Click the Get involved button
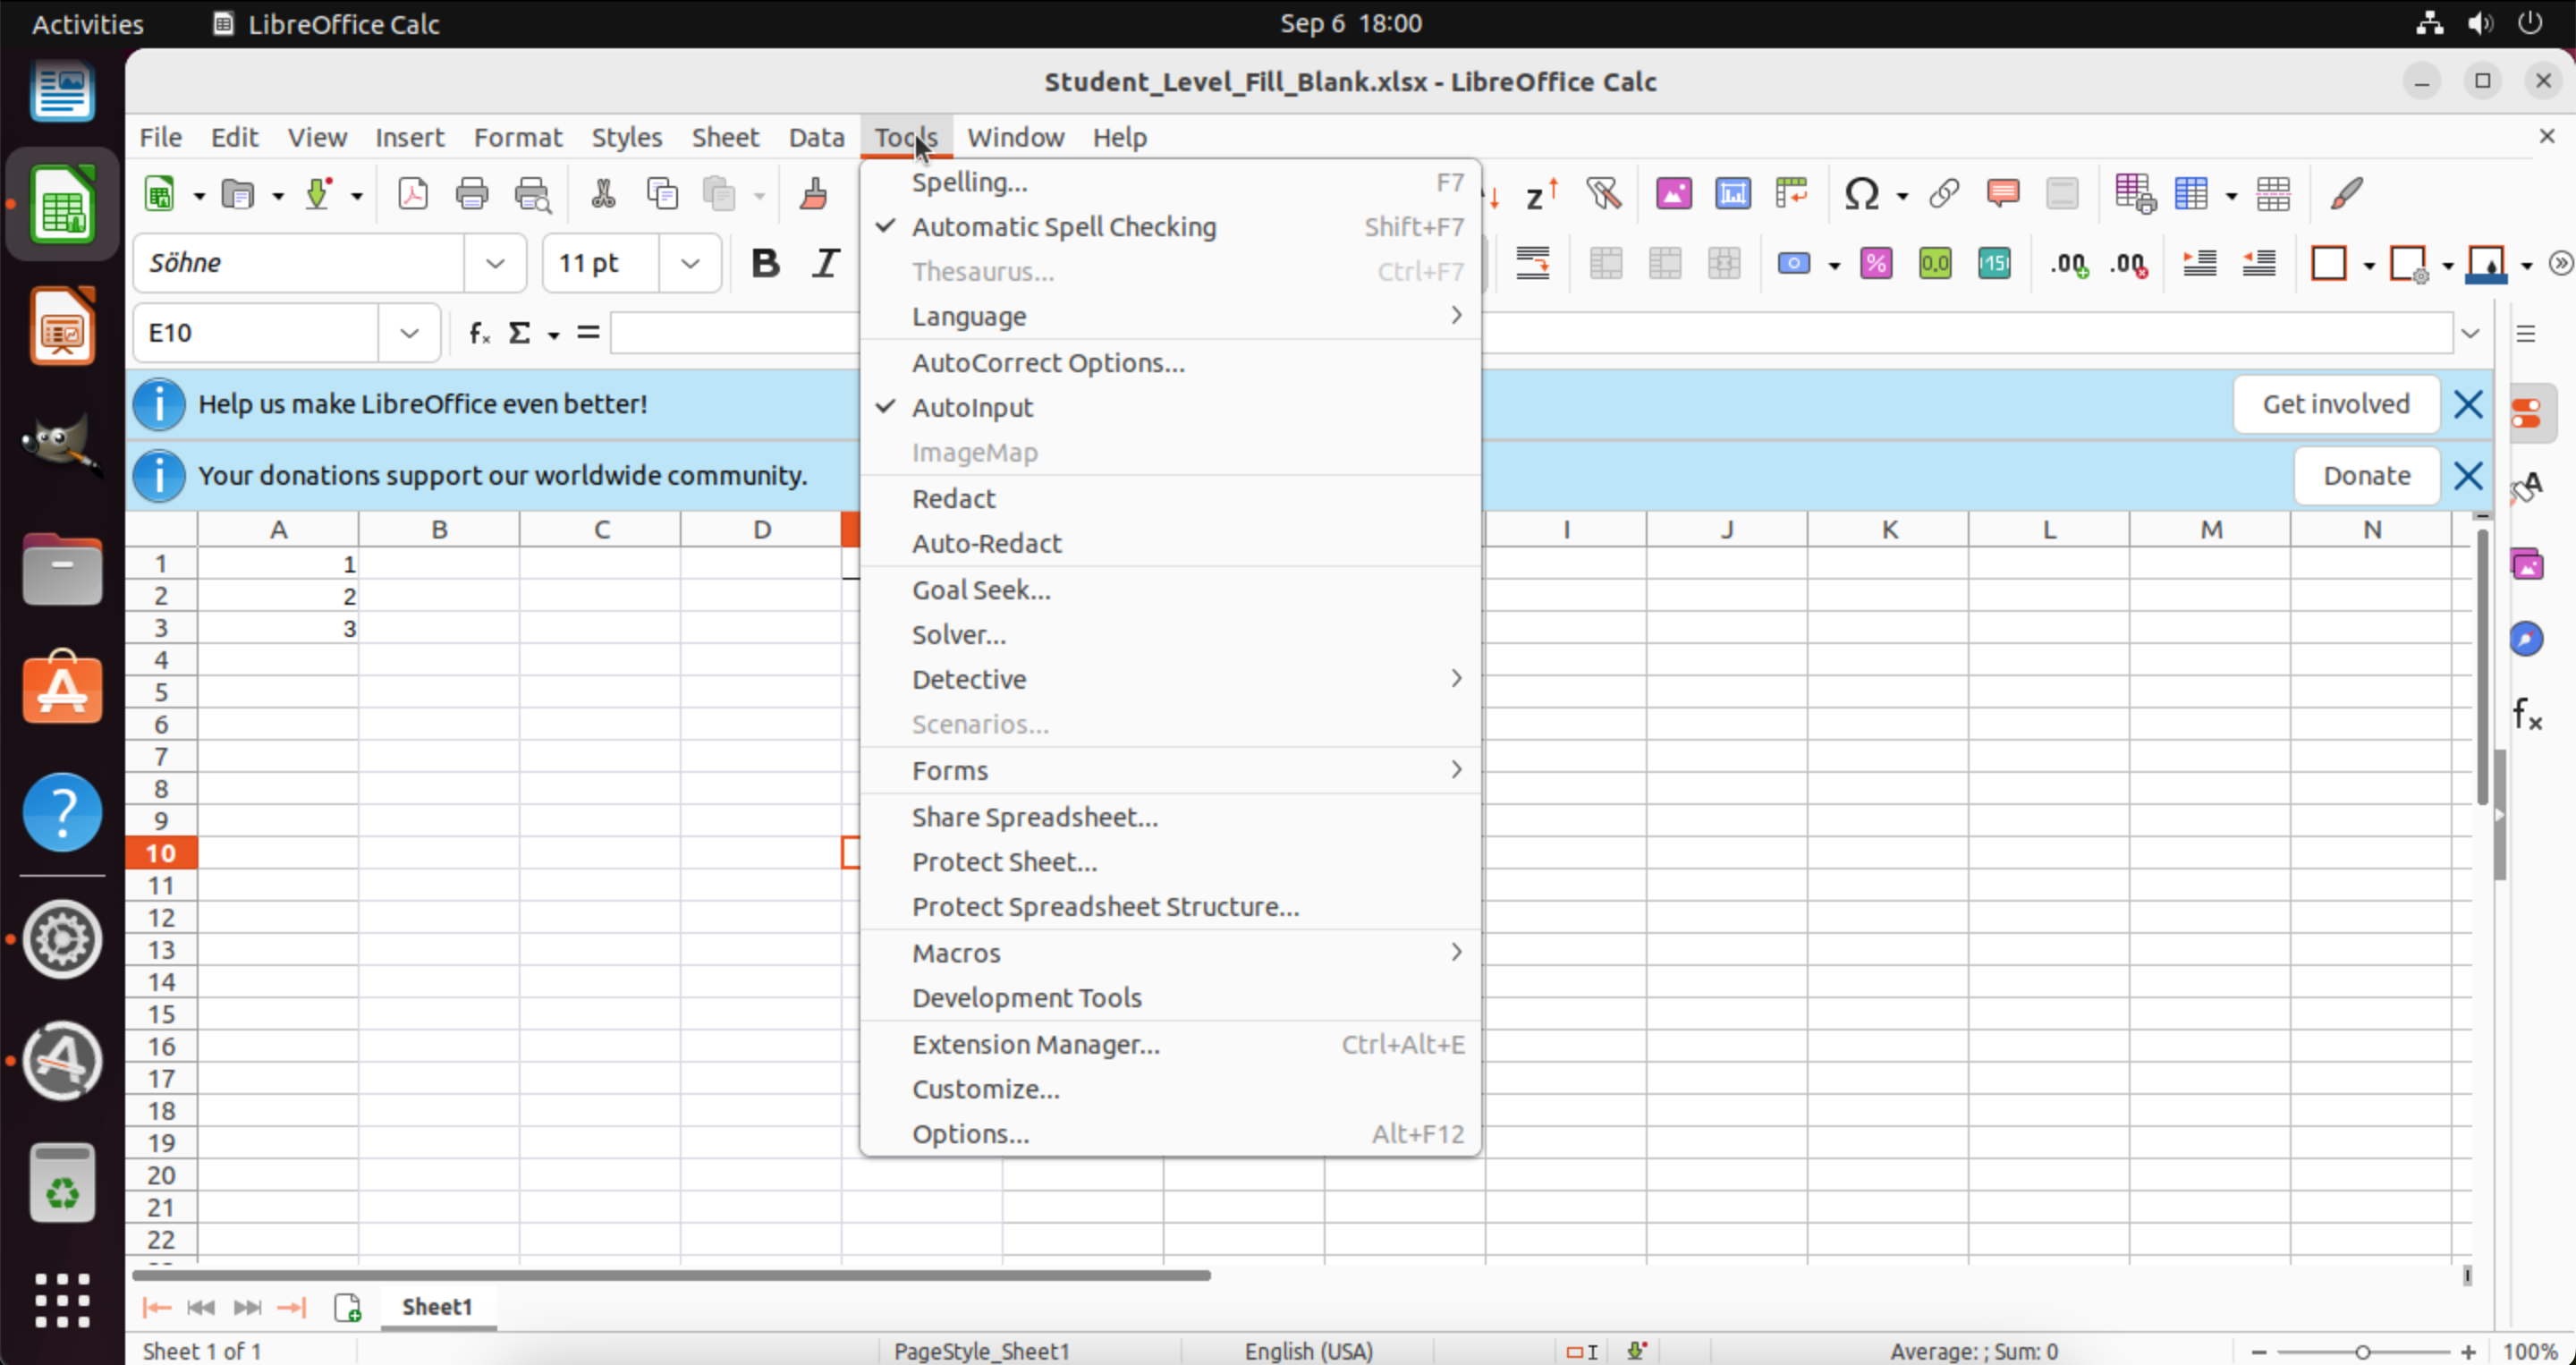This screenshot has height=1365, width=2576. pos(2335,404)
